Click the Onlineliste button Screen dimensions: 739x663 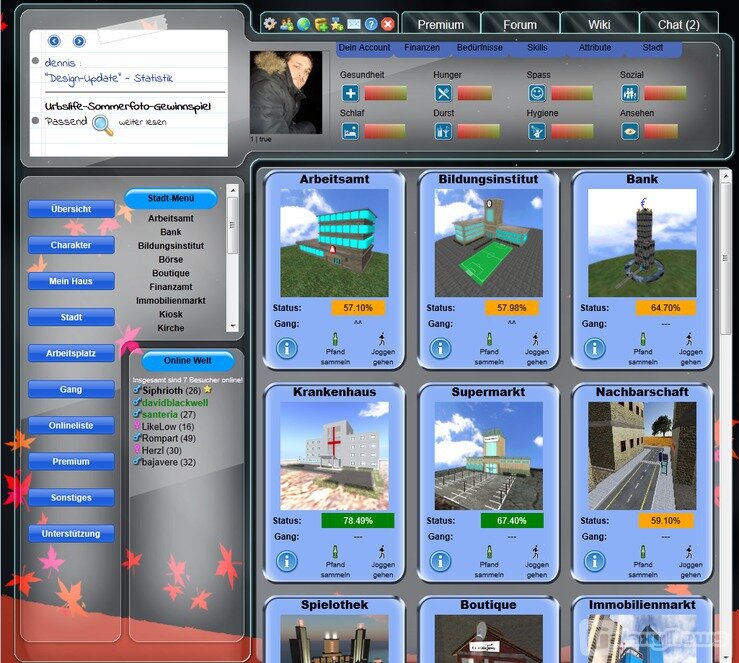(x=71, y=425)
